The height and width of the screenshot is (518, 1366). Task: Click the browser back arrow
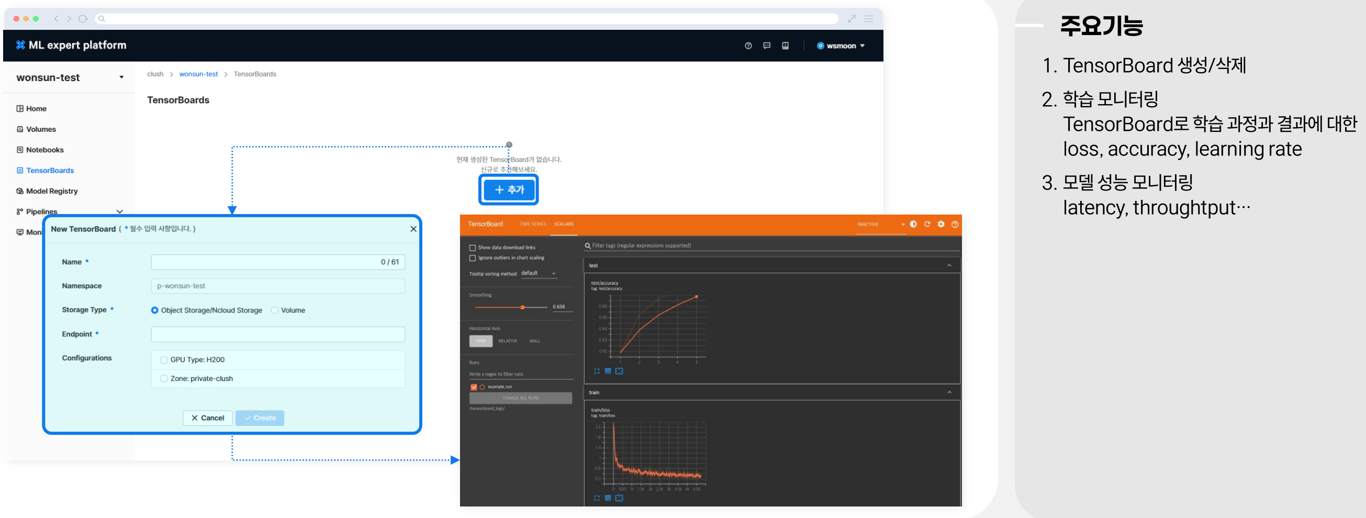pos(56,19)
